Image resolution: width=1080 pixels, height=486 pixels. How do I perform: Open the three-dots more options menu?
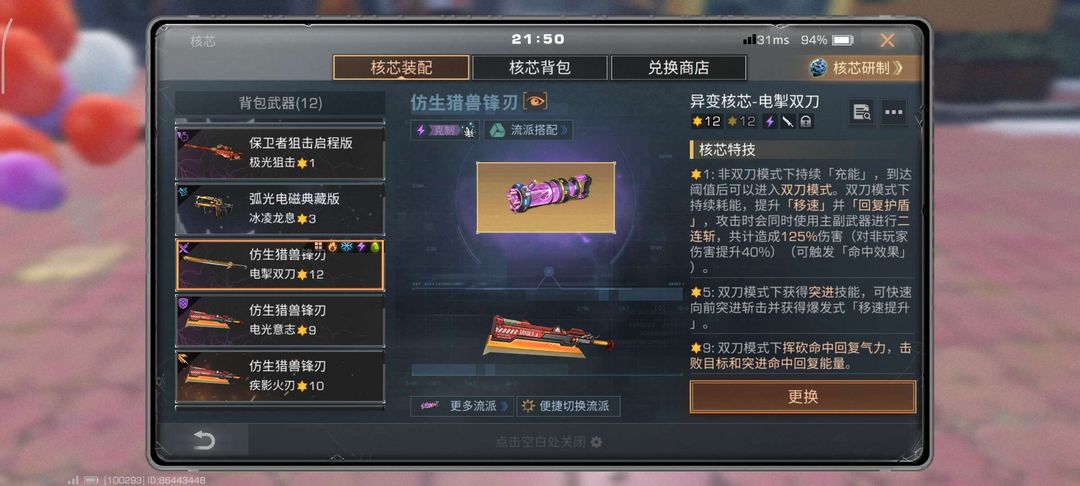(893, 112)
